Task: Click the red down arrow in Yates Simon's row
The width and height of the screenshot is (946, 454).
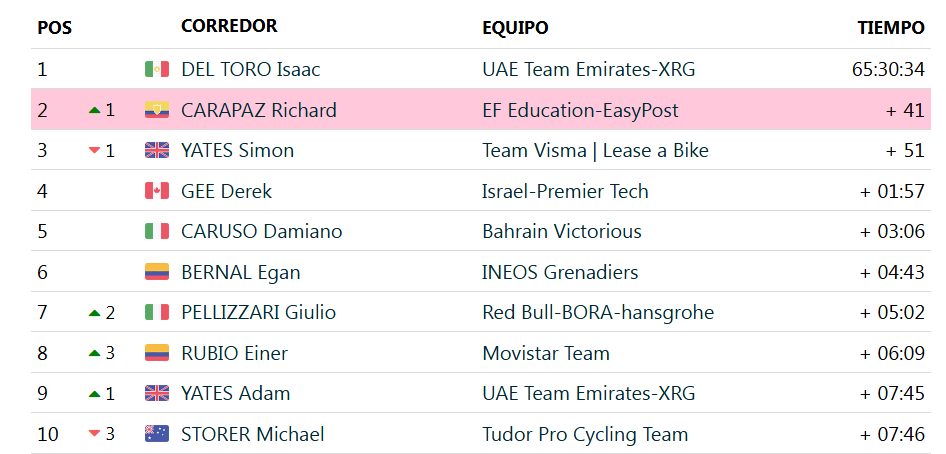Action: click(94, 150)
